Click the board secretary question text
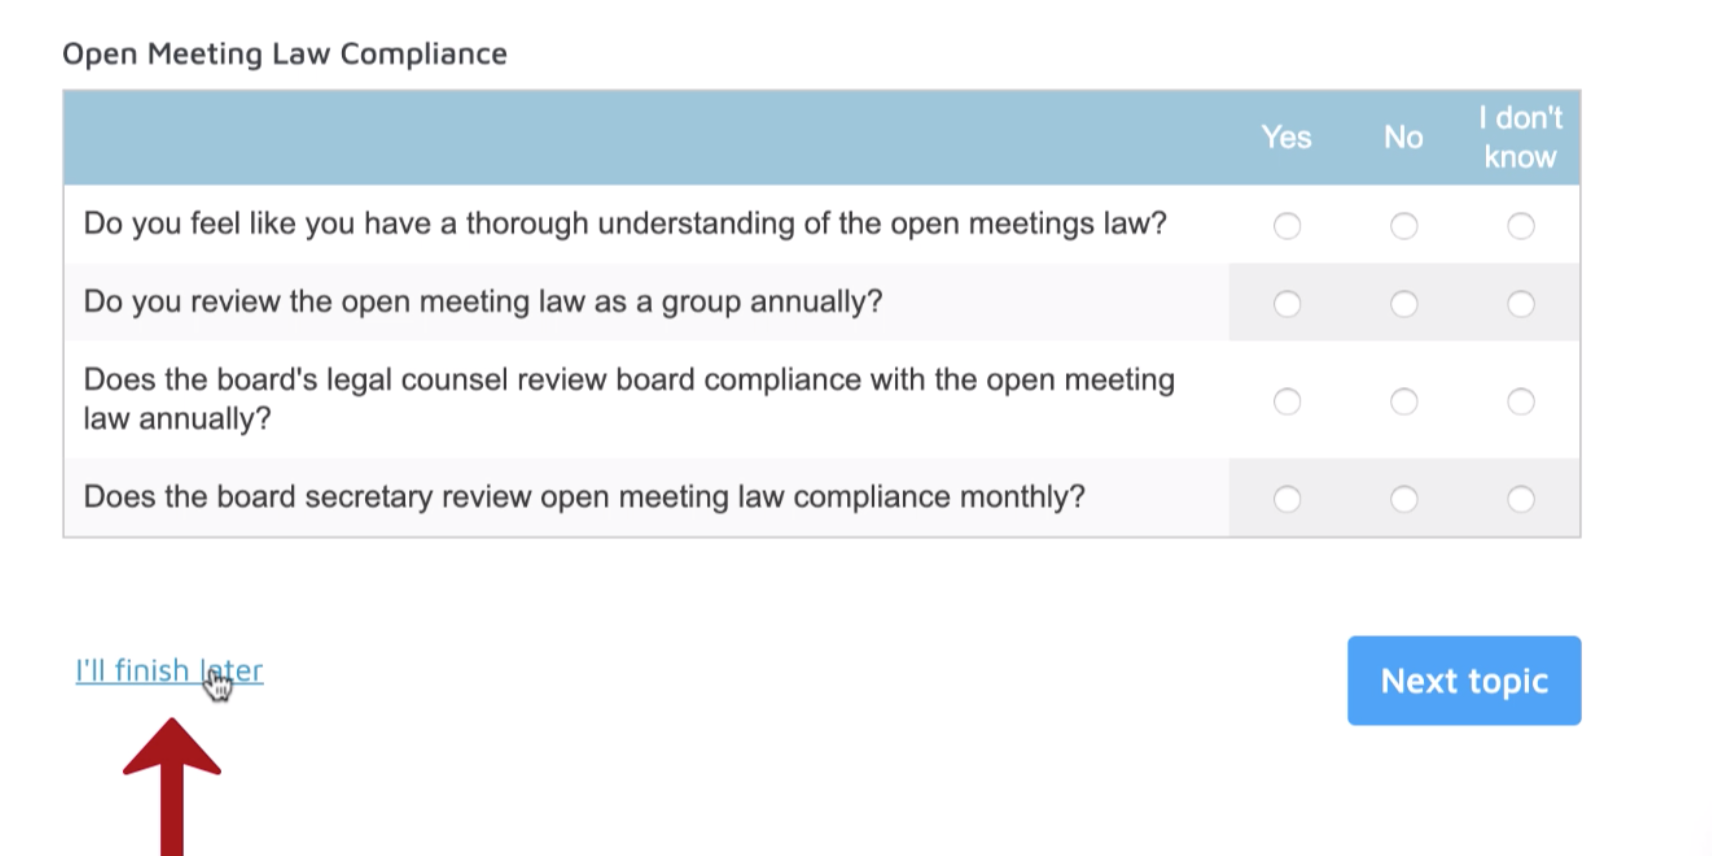This screenshot has width=1712, height=856. click(x=584, y=497)
